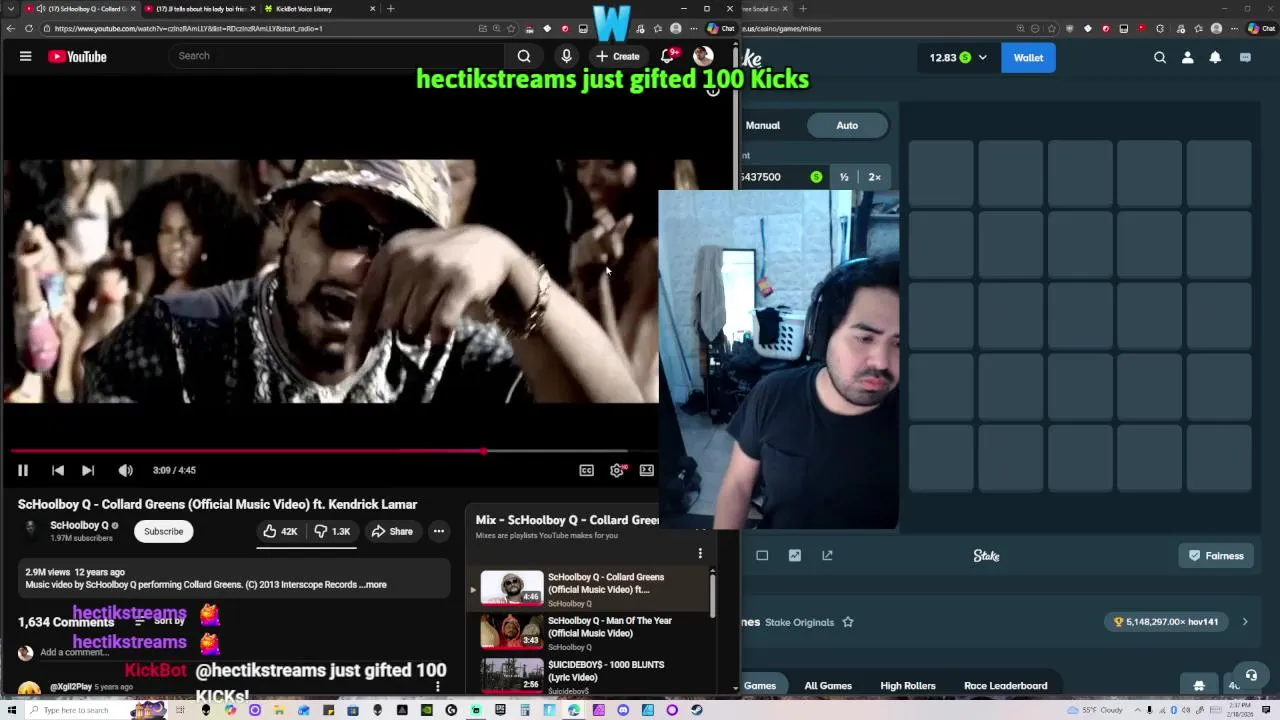Open the YouTube Create button
The height and width of the screenshot is (720, 1280).
(617, 56)
